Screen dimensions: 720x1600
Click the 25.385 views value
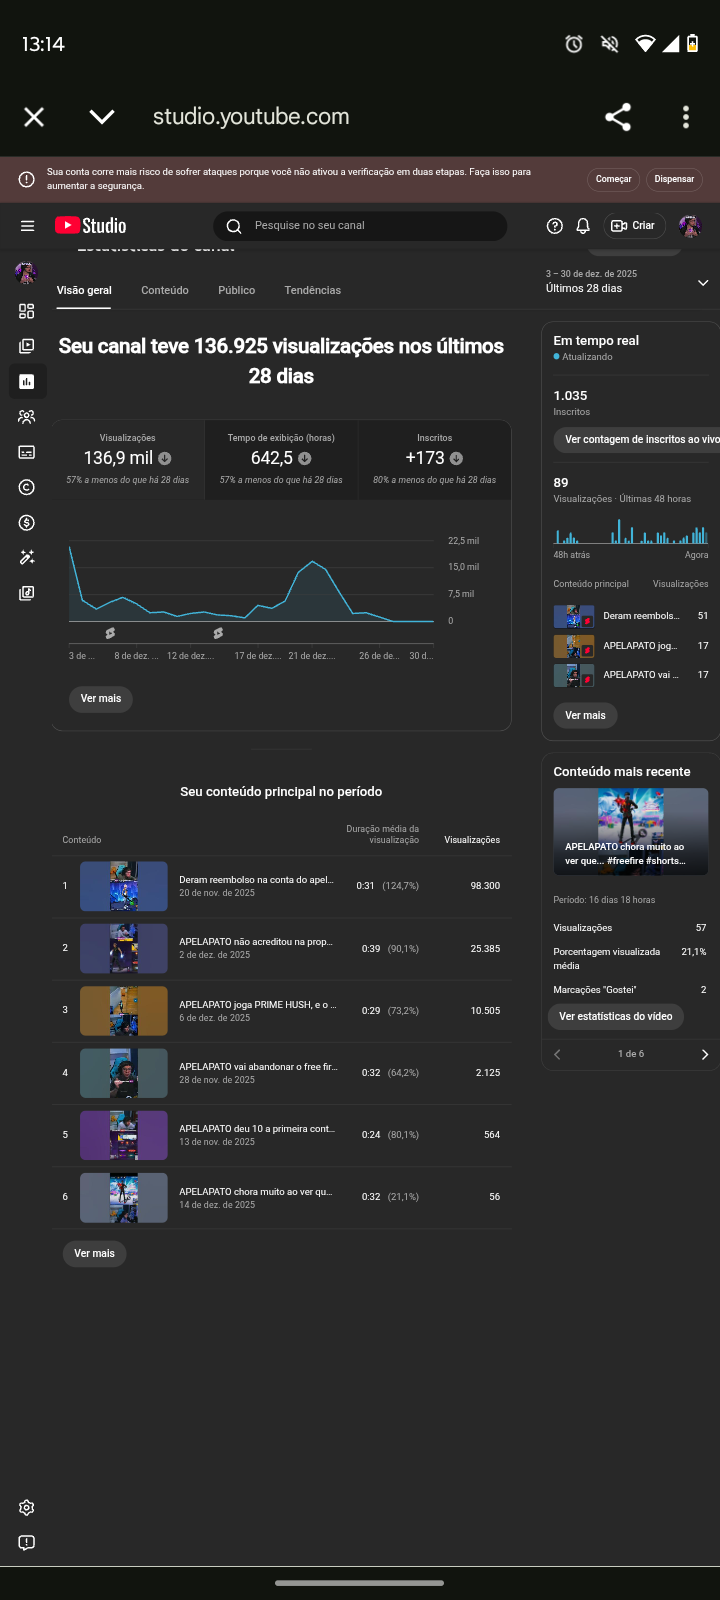(485, 949)
